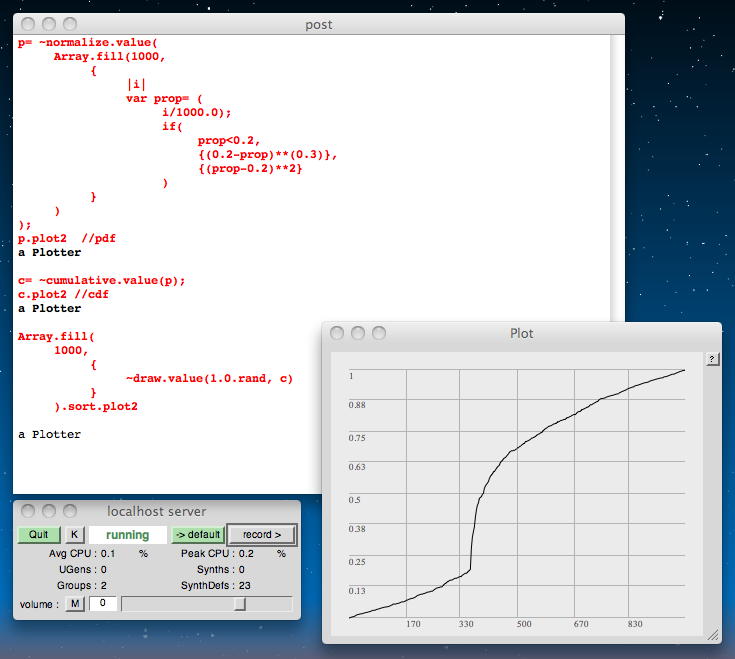Click the volume number box
The image size is (735, 659).
pyautogui.click(x=103, y=604)
